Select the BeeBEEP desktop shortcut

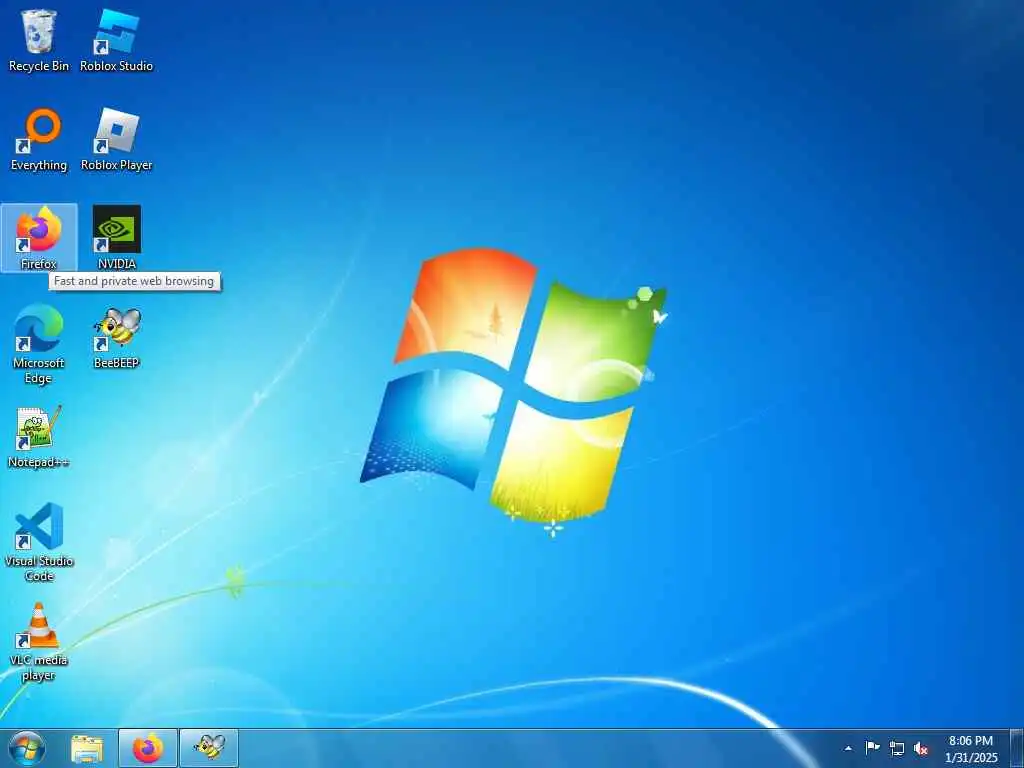[116, 338]
